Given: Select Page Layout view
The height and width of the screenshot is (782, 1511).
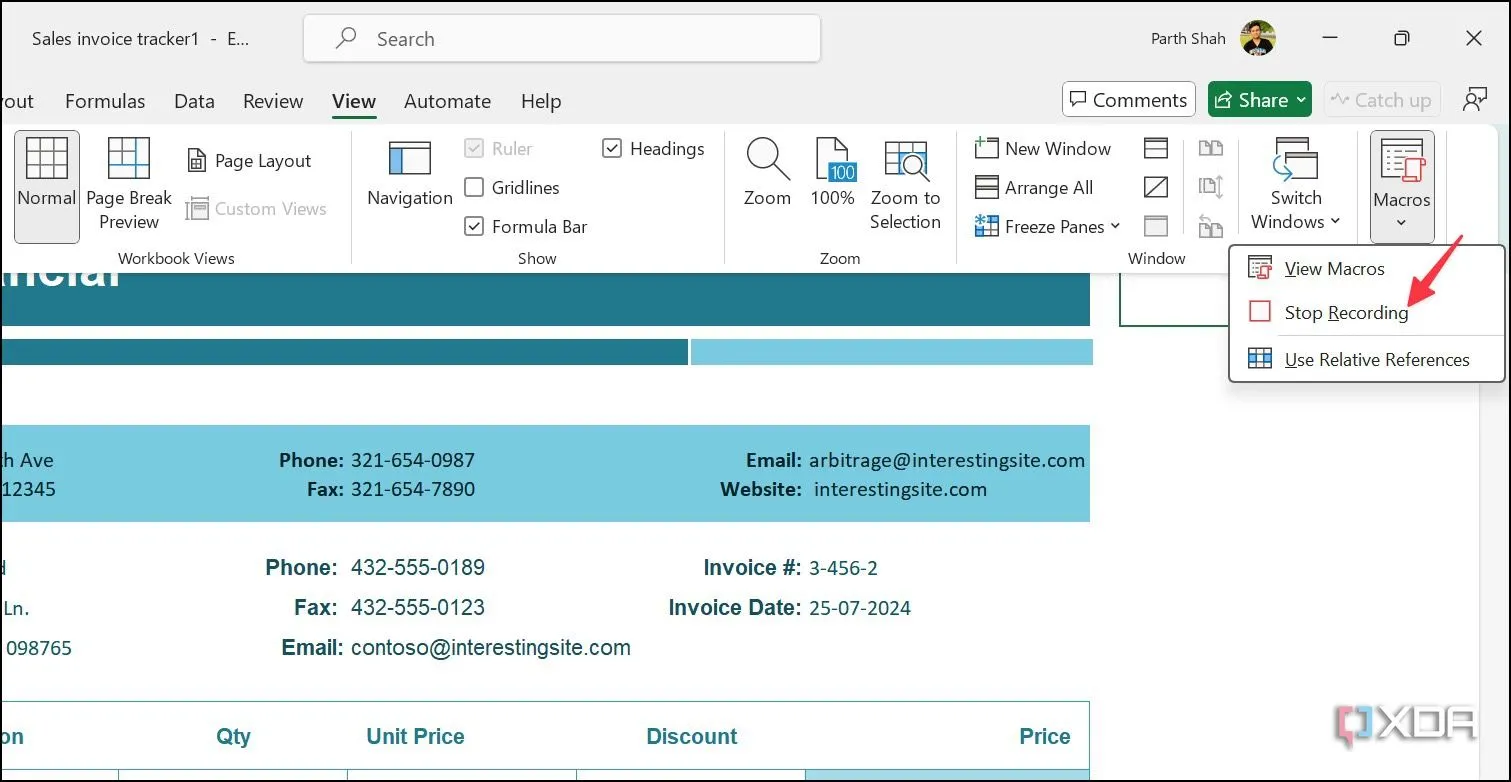Looking at the screenshot, I should (x=249, y=161).
